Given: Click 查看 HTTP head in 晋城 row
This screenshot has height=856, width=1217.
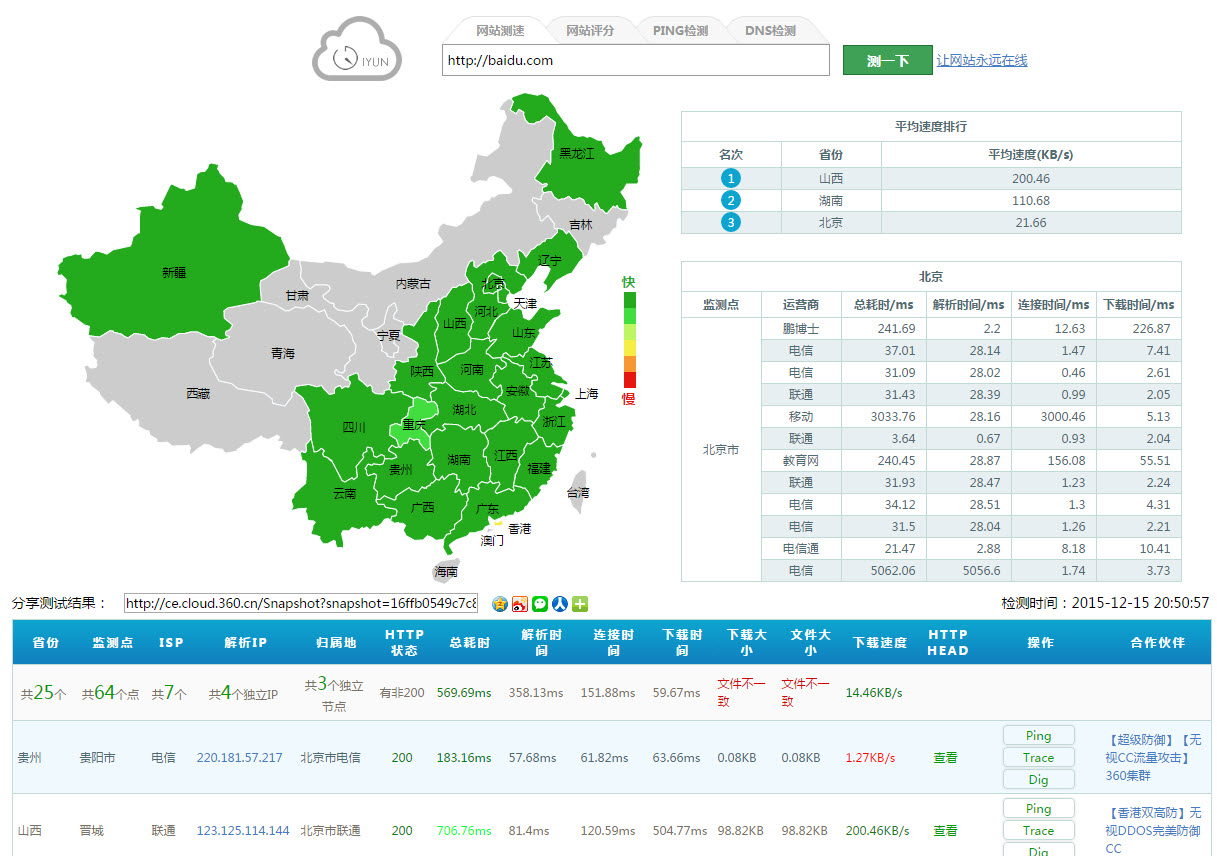Looking at the screenshot, I should 945,831.
